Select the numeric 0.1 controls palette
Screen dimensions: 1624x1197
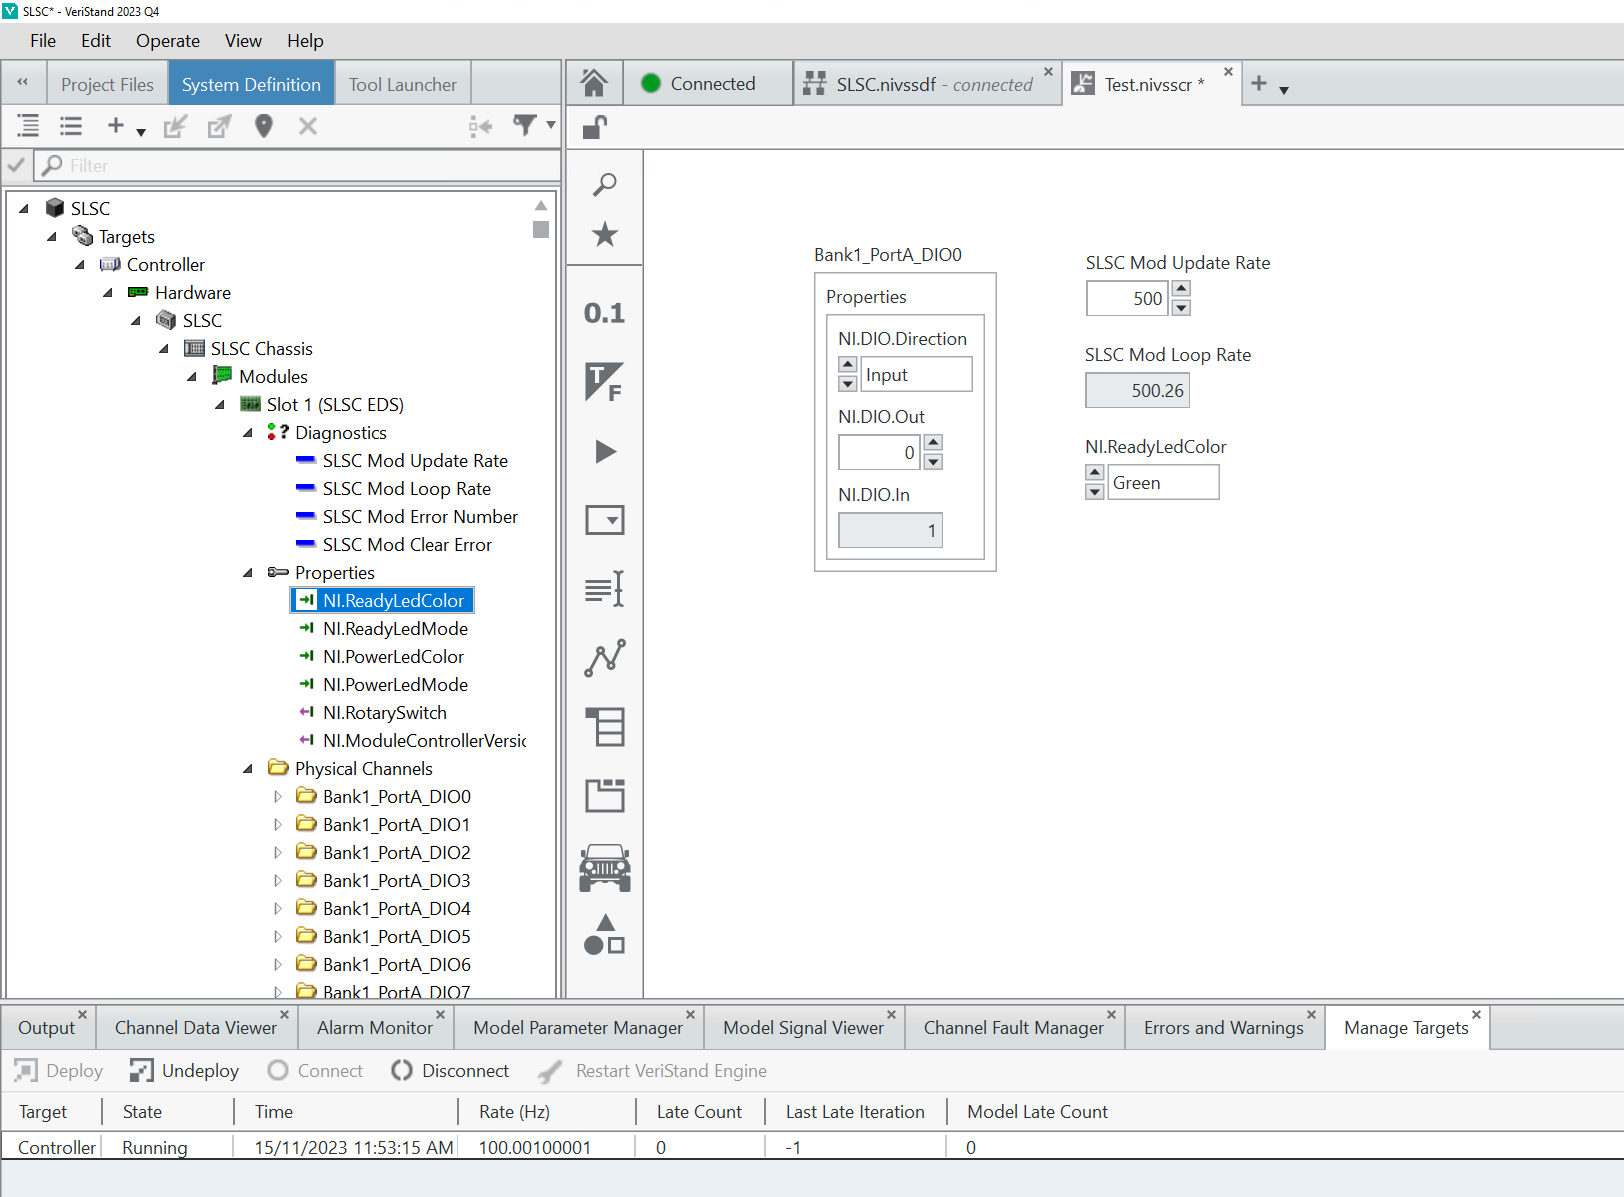coord(604,313)
